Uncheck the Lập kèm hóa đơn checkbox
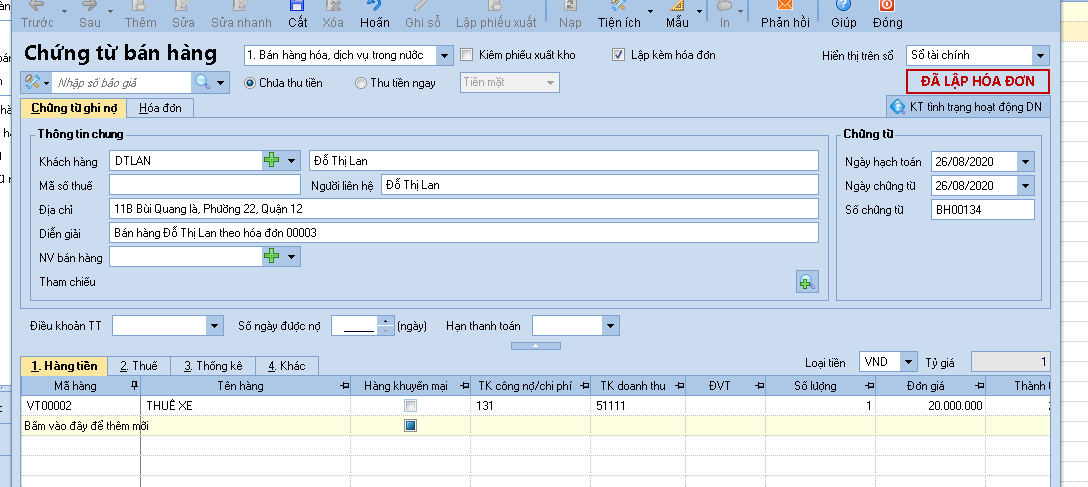This screenshot has width=1088, height=487. pyautogui.click(x=619, y=55)
